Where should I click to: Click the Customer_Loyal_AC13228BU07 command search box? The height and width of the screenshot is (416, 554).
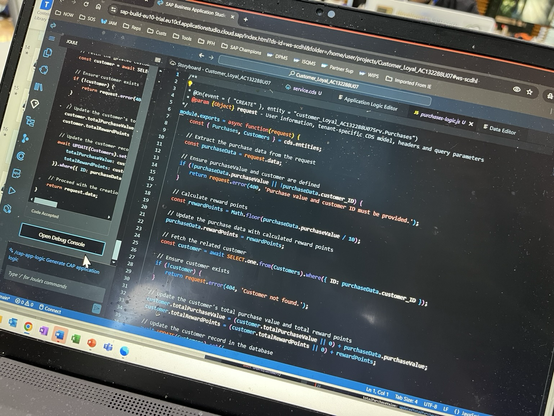click(324, 81)
